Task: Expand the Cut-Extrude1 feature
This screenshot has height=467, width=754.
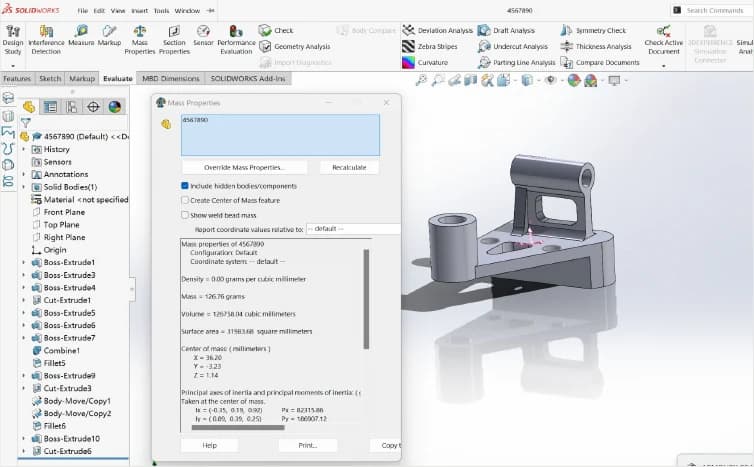Action: click(24, 300)
